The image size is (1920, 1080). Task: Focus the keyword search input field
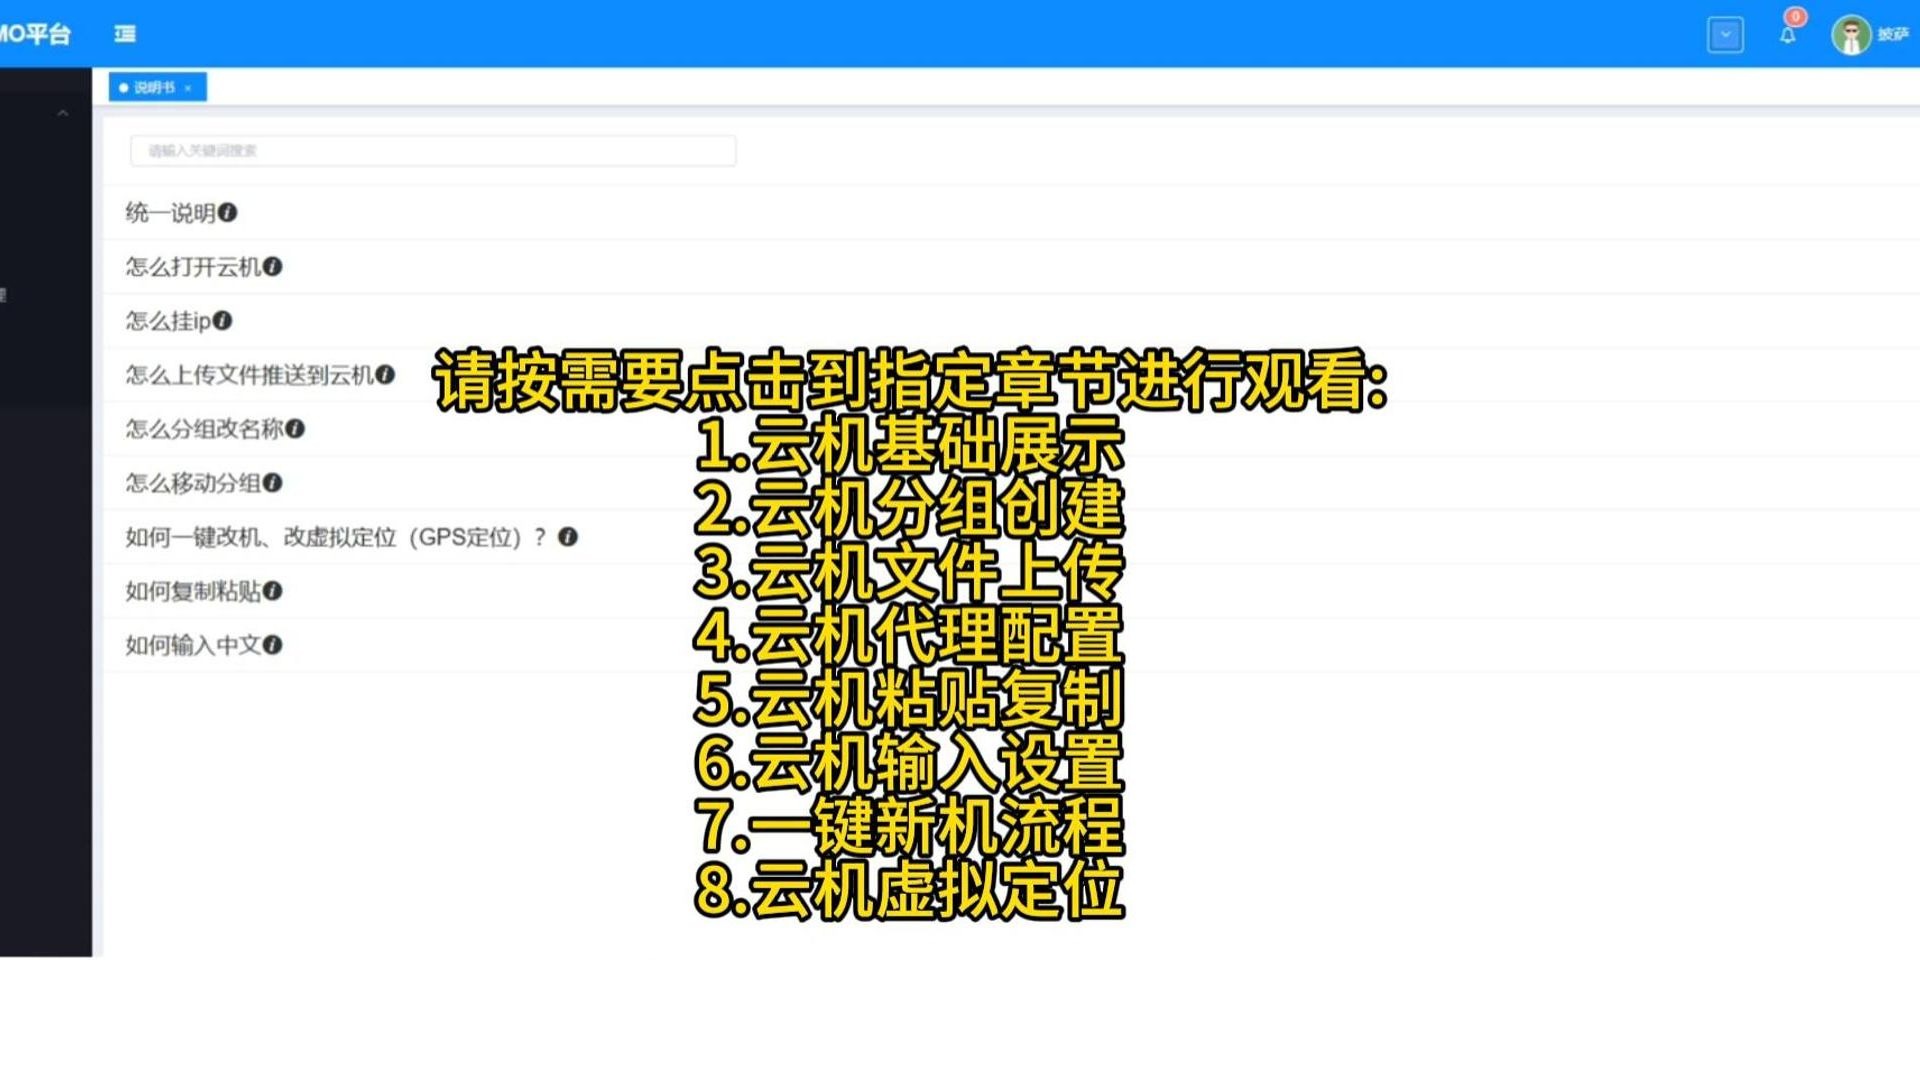[x=433, y=151]
